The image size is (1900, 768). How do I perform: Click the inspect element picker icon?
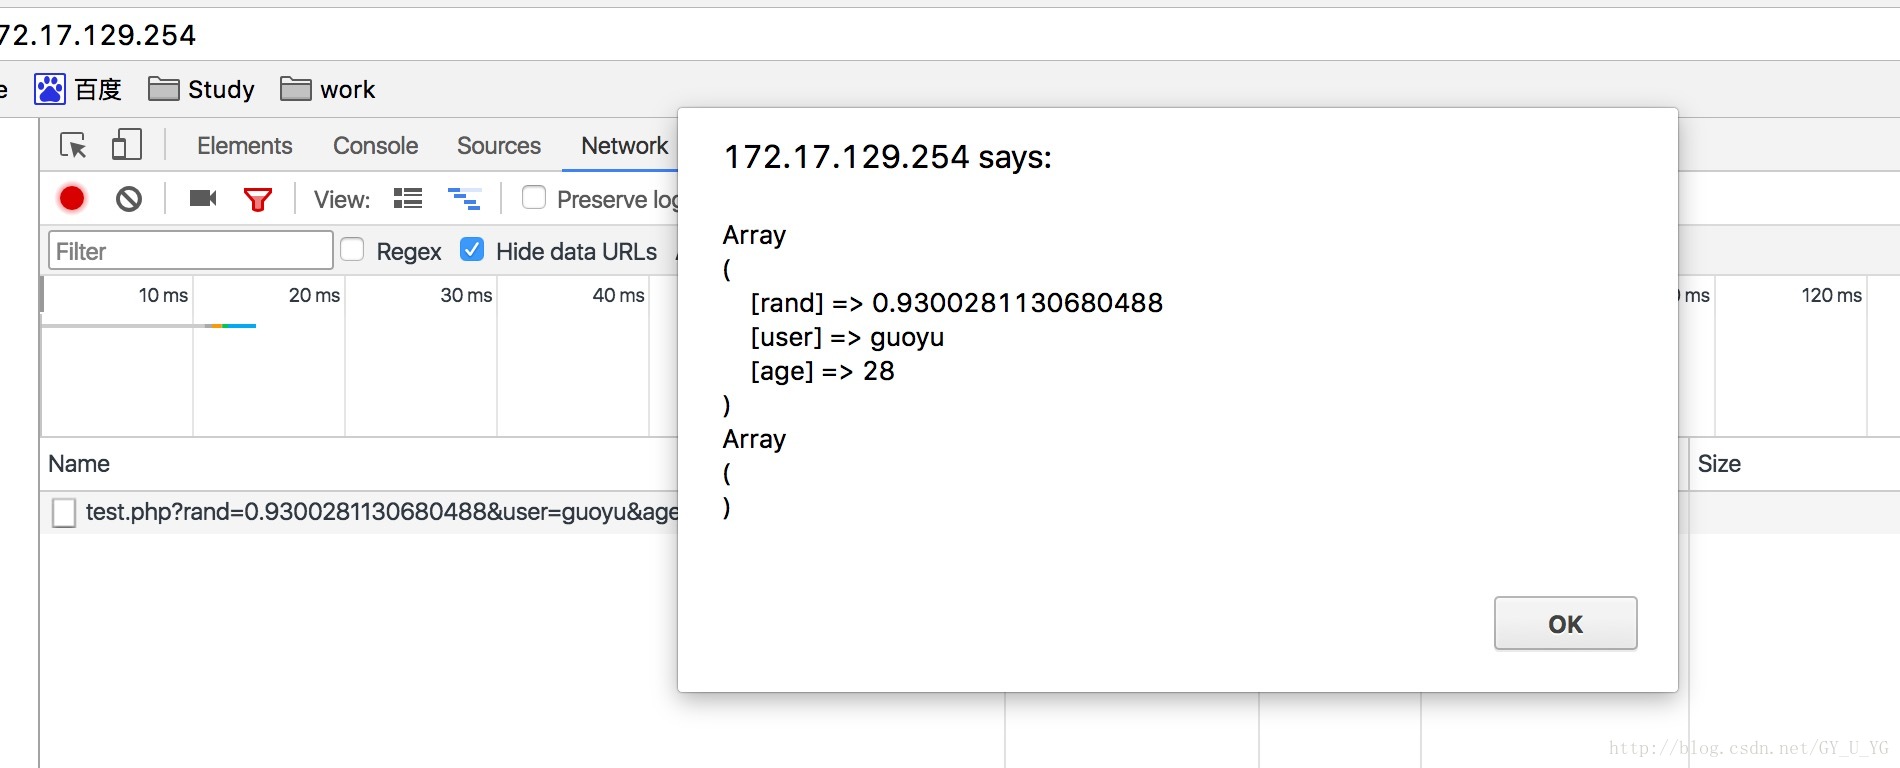[73, 145]
